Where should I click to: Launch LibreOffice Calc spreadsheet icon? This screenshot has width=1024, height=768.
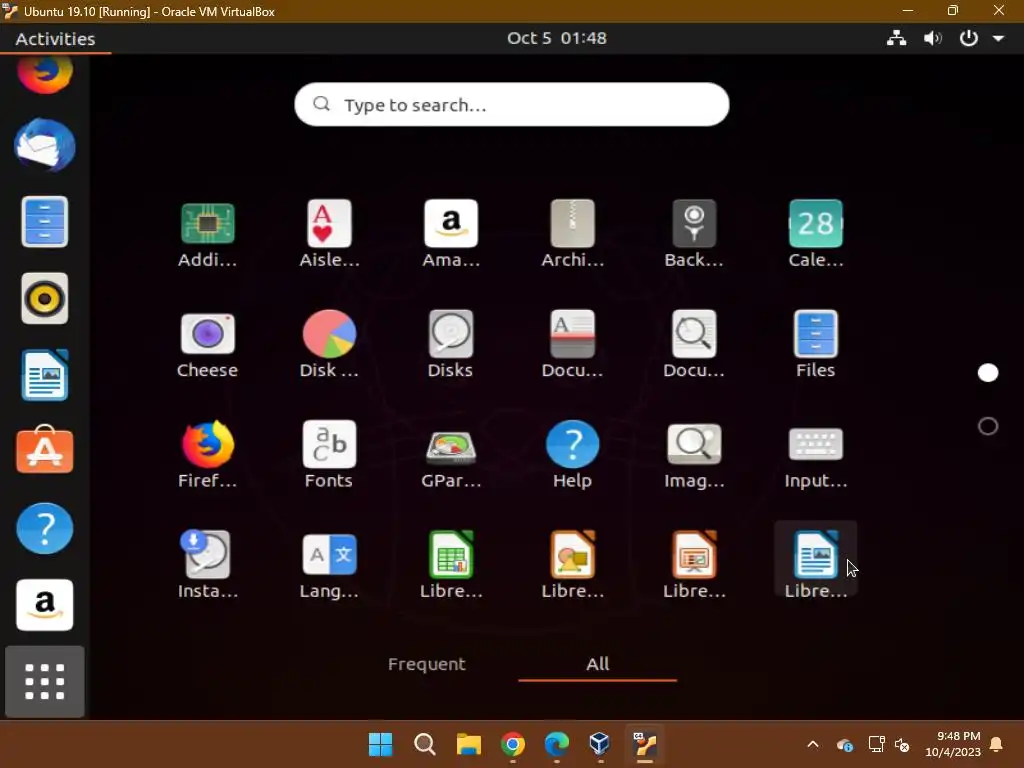pos(451,564)
